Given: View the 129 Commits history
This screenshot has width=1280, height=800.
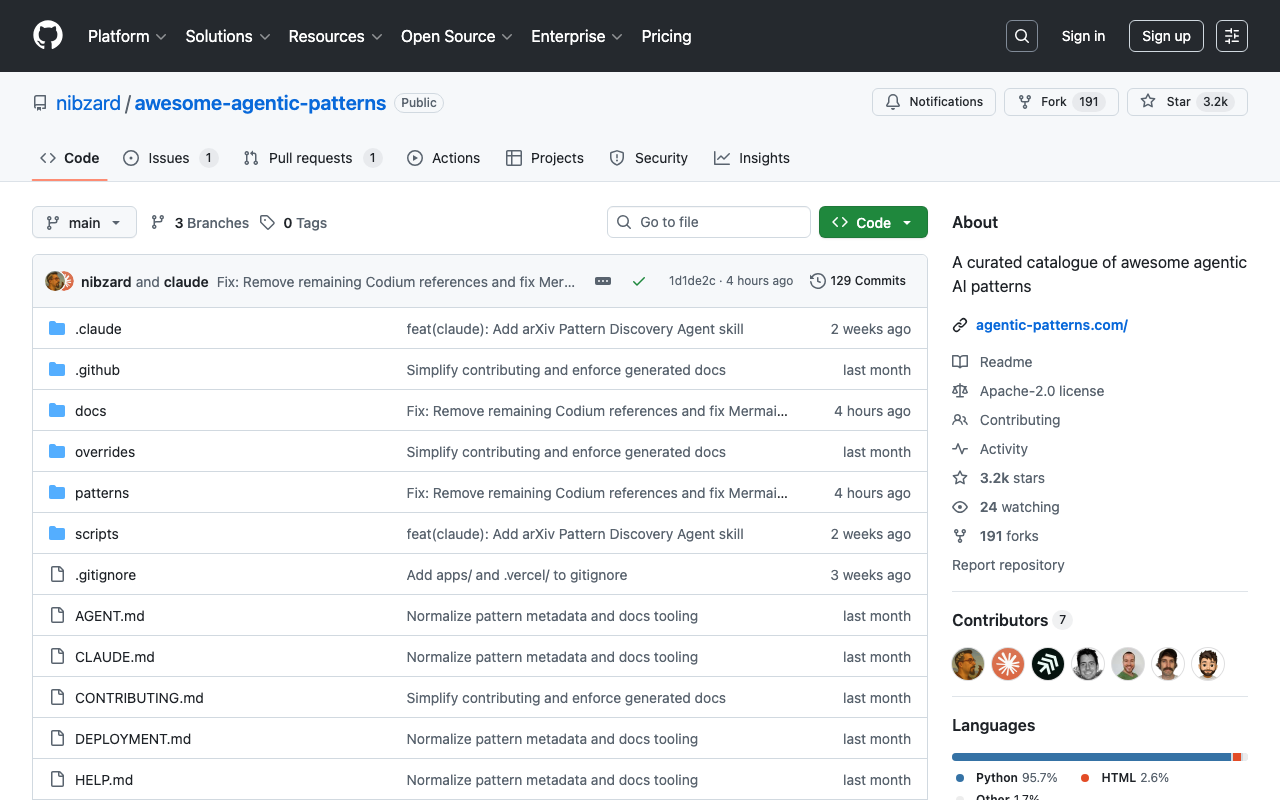Looking at the screenshot, I should pyautogui.click(x=858, y=281).
